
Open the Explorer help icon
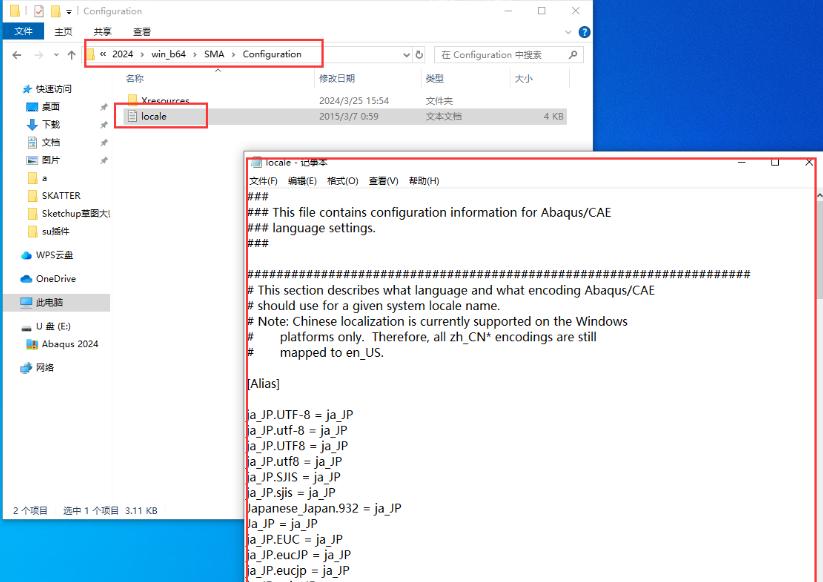[x=584, y=32]
